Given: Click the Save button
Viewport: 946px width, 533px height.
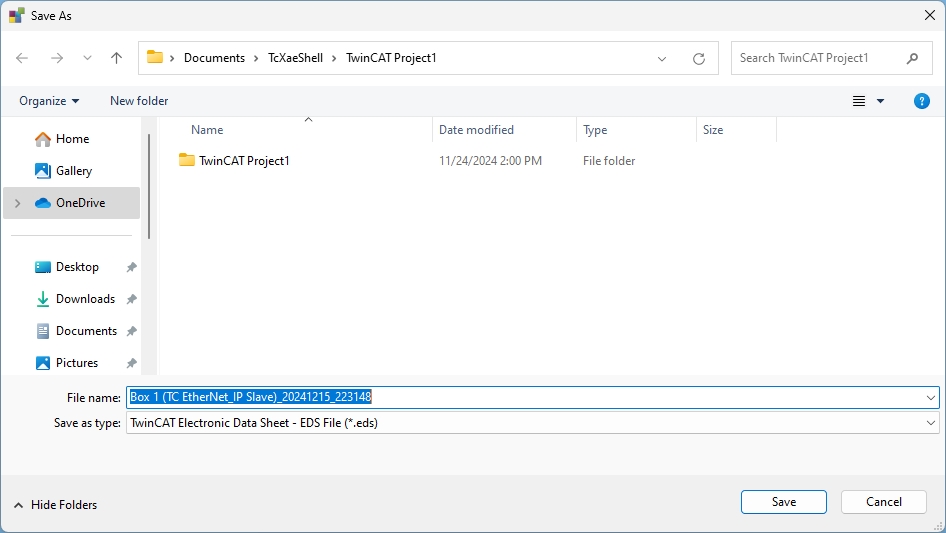Looking at the screenshot, I should point(784,502).
